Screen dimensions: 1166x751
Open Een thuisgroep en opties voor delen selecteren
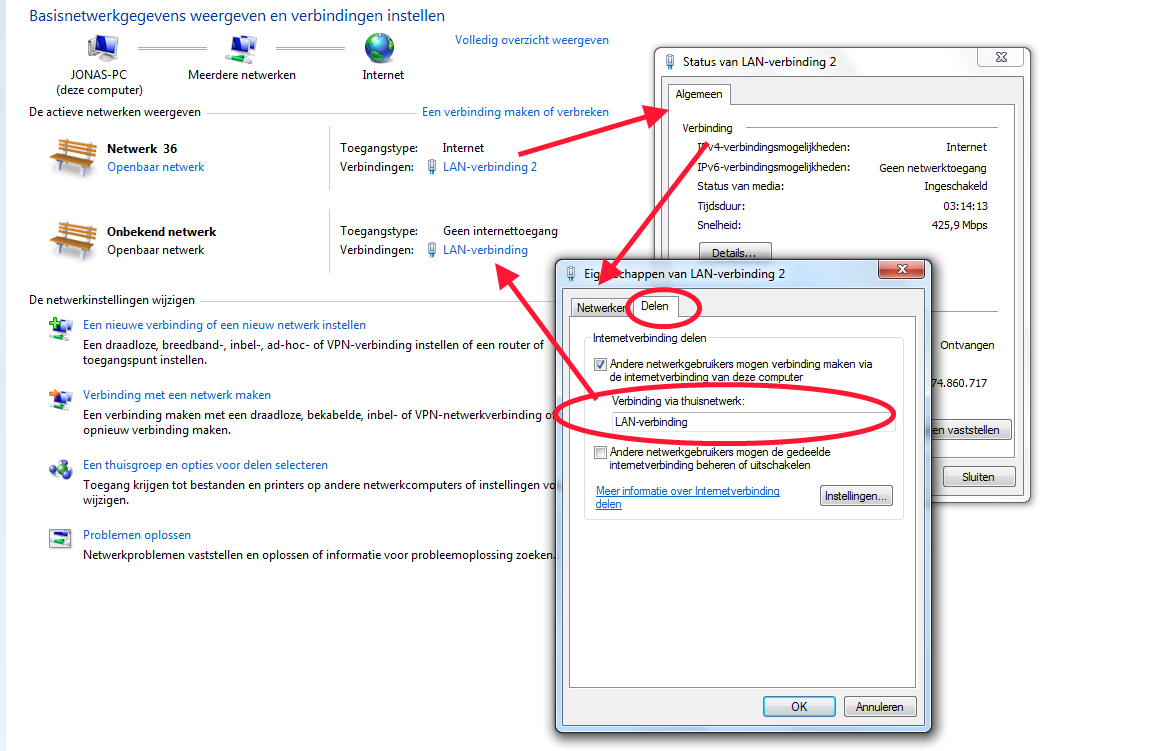[x=205, y=465]
